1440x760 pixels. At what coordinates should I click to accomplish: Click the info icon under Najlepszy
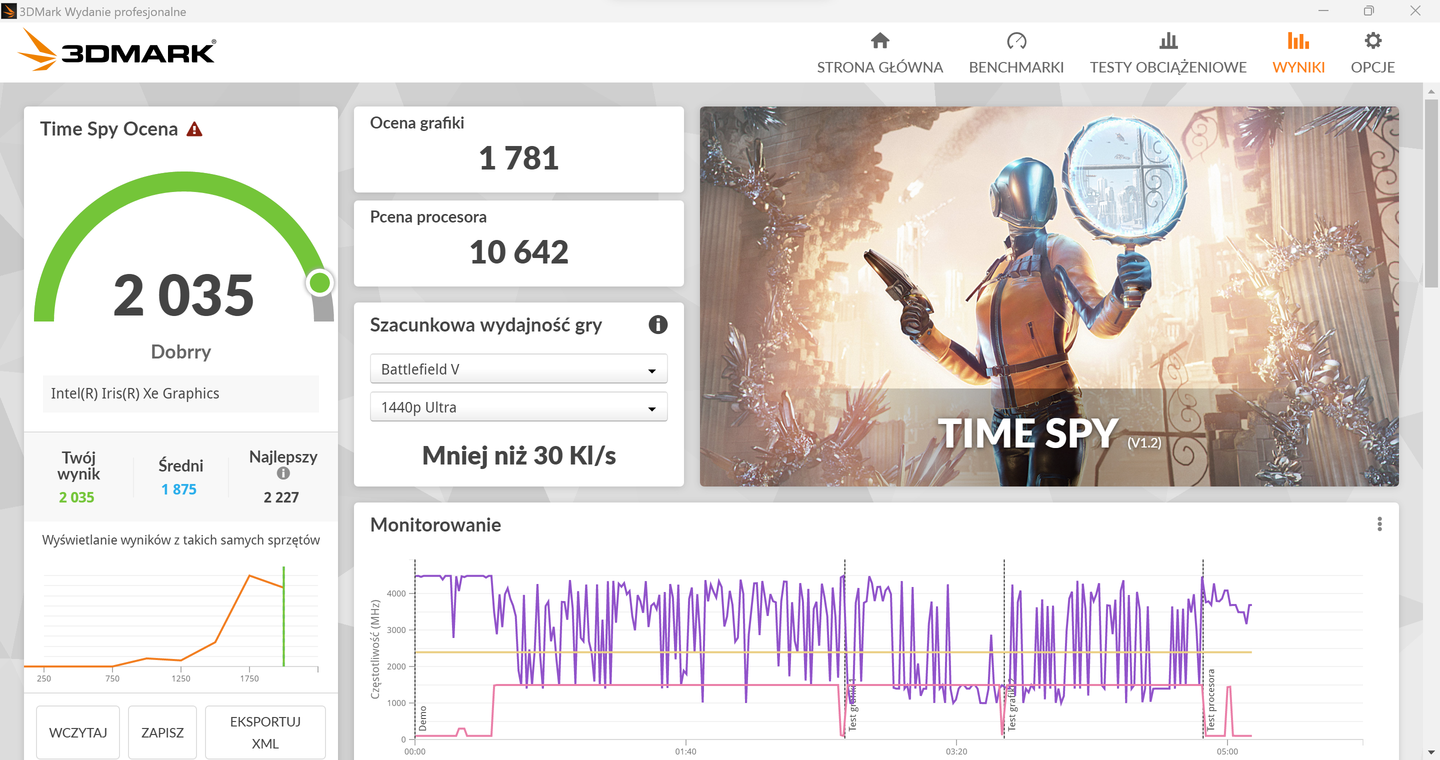point(283,473)
